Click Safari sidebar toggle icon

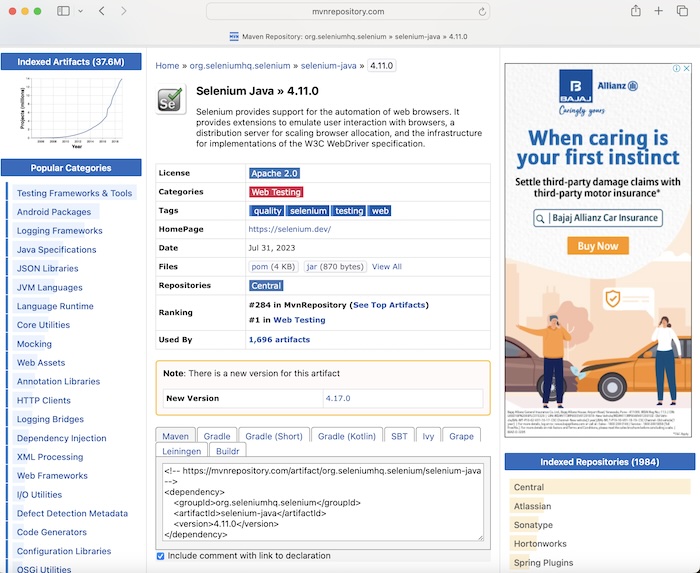pos(63,11)
